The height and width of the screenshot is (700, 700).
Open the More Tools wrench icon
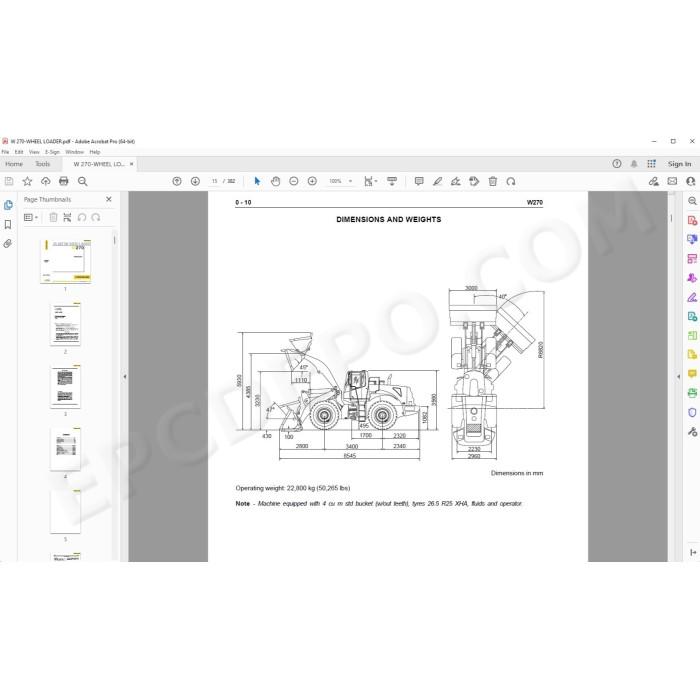pyautogui.click(x=692, y=432)
